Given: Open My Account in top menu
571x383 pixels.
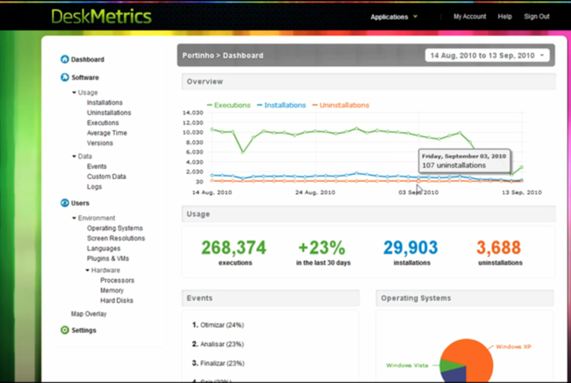Looking at the screenshot, I should tap(469, 16).
